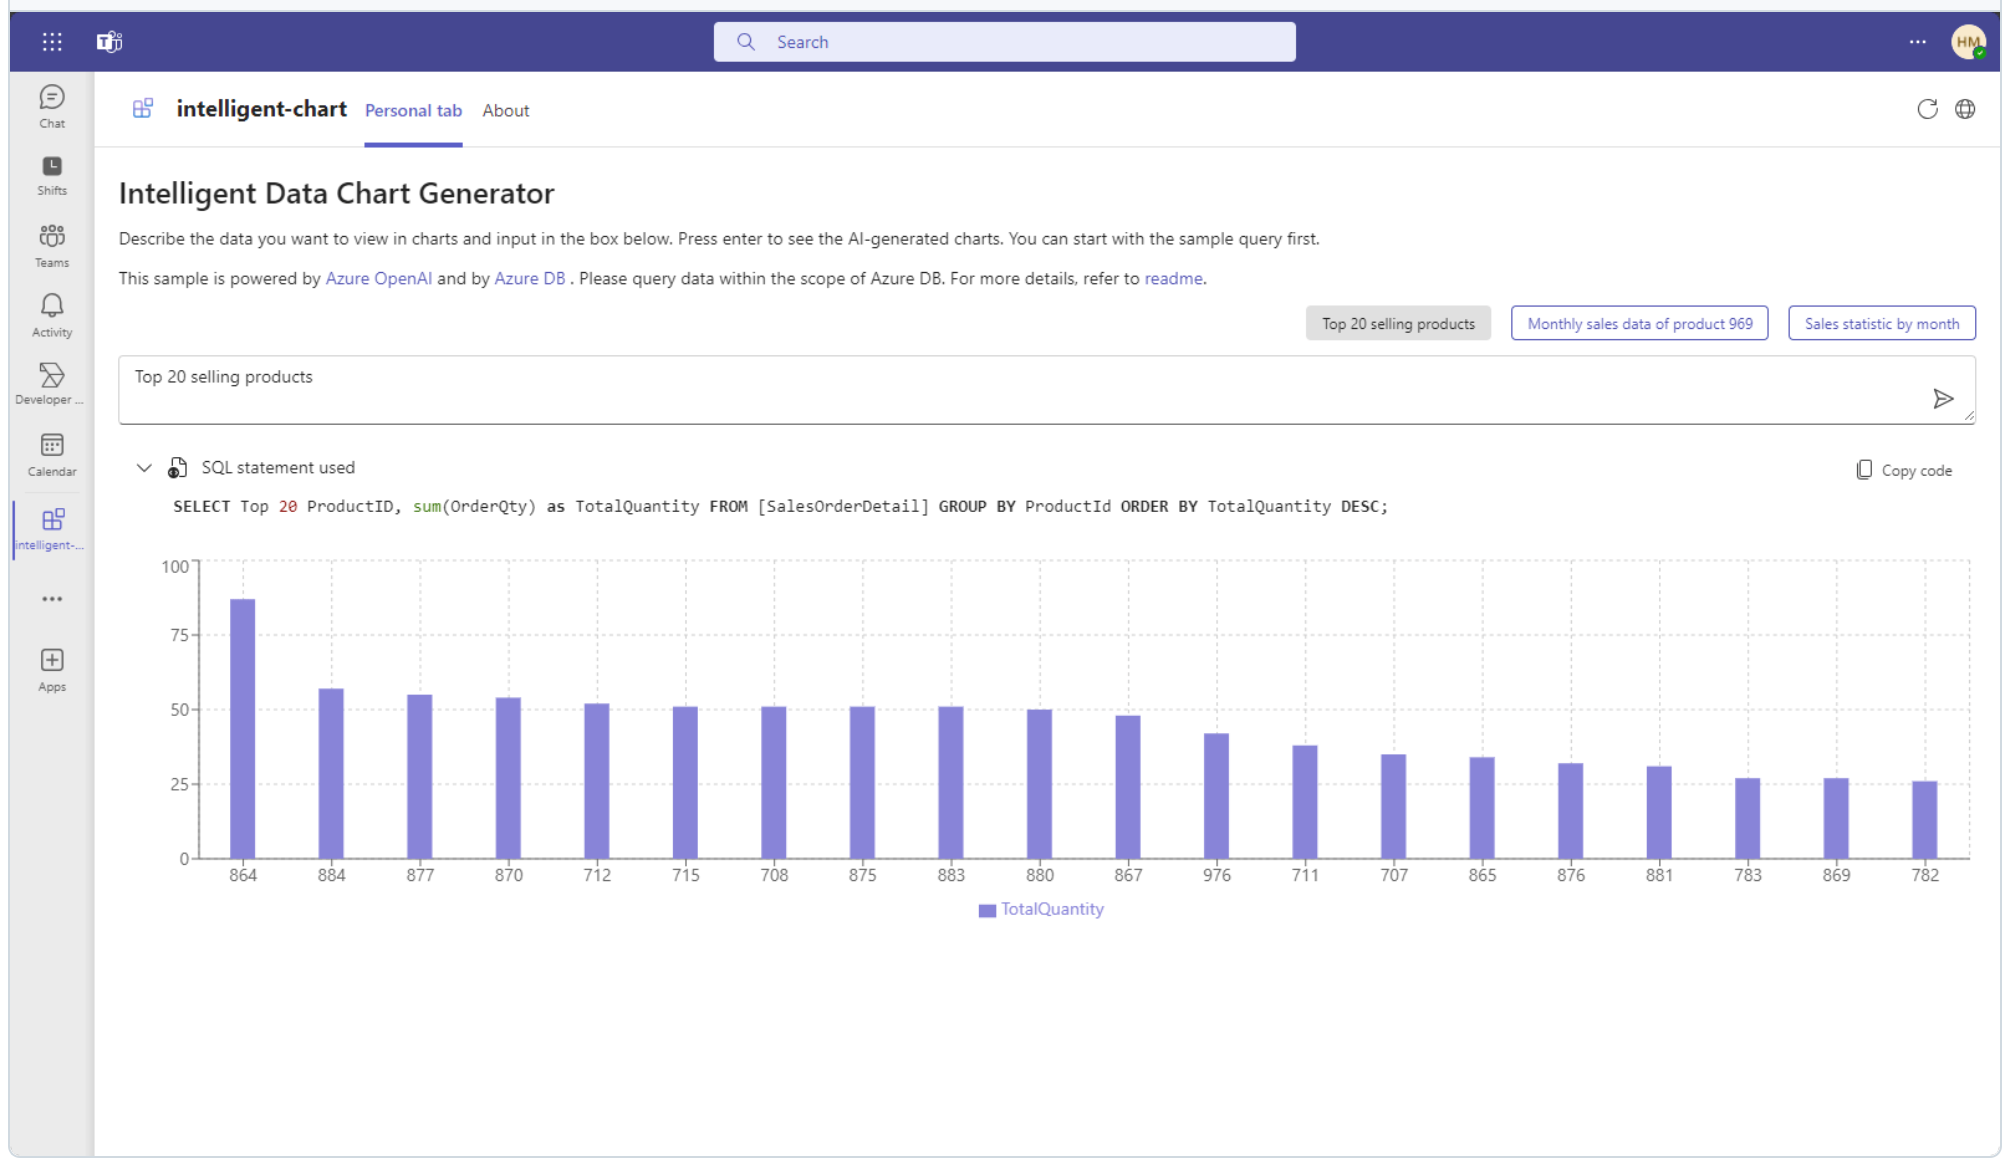Image resolution: width=2013 pixels, height=1167 pixels.
Task: Click the send arrow icon
Action: pyautogui.click(x=1942, y=399)
